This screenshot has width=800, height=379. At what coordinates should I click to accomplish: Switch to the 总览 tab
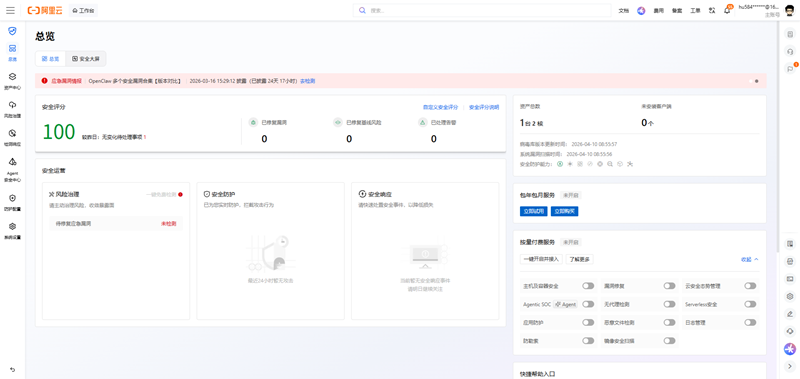pyautogui.click(x=51, y=59)
